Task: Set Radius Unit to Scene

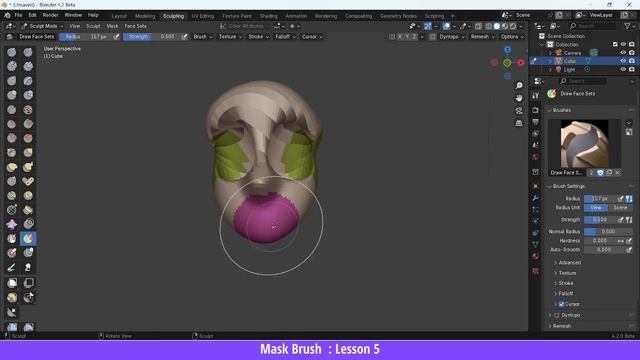Action: [620, 208]
